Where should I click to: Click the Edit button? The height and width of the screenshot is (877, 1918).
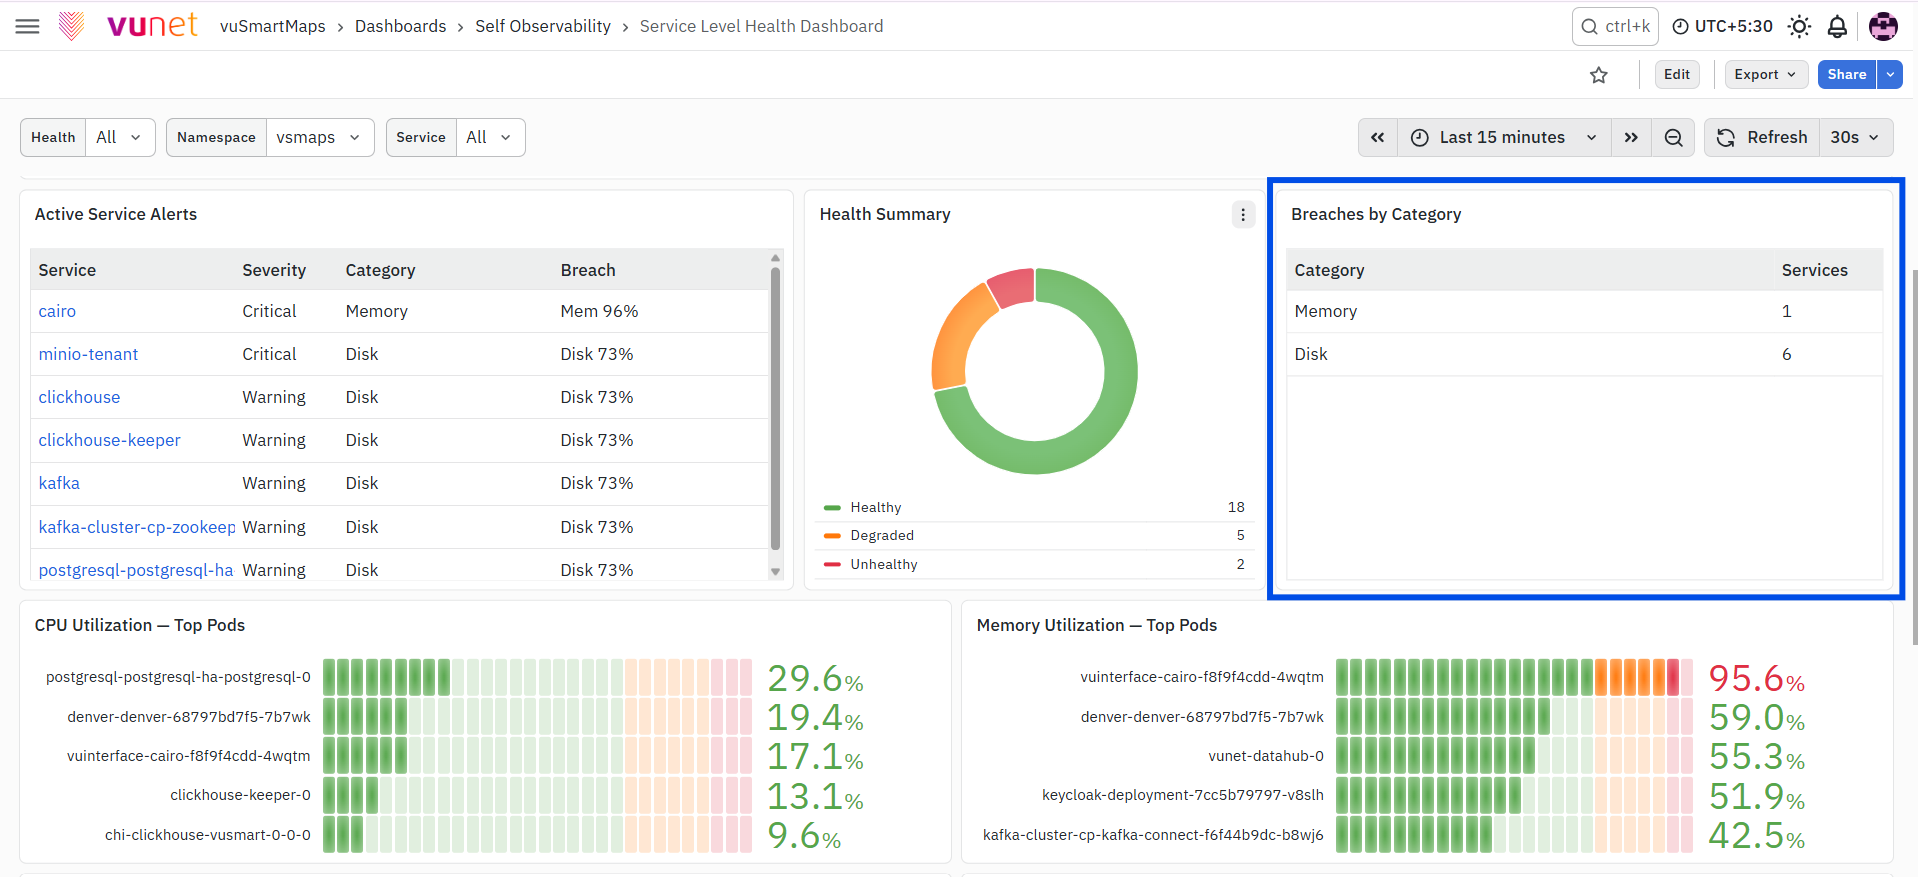tap(1677, 75)
